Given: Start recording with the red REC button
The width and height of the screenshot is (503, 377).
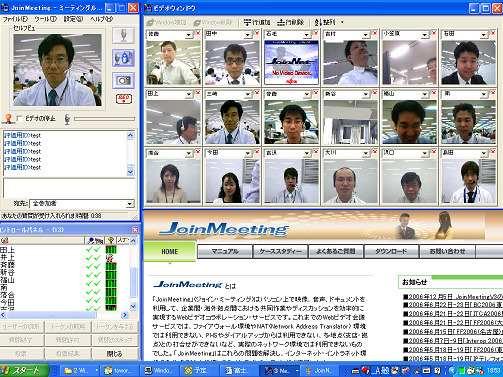Looking at the screenshot, I should coord(124,99).
